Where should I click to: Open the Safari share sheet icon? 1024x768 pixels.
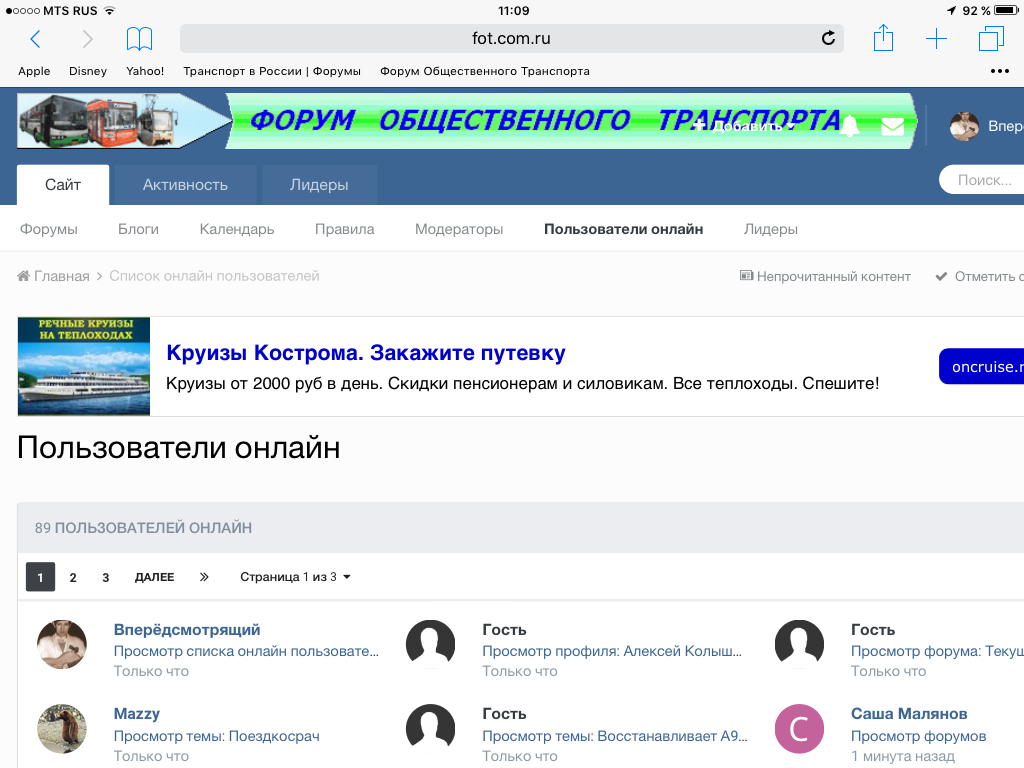[883, 38]
